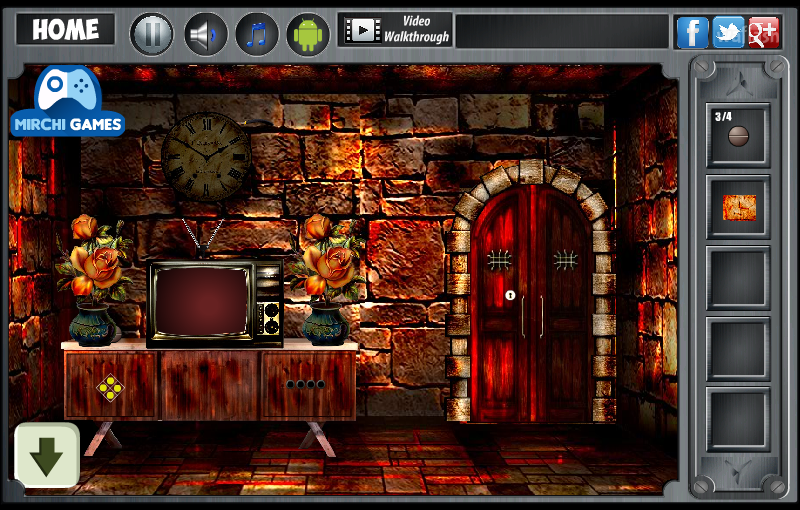Turn the TV's upper knob
Screen dimensions: 800x510
point(270,310)
